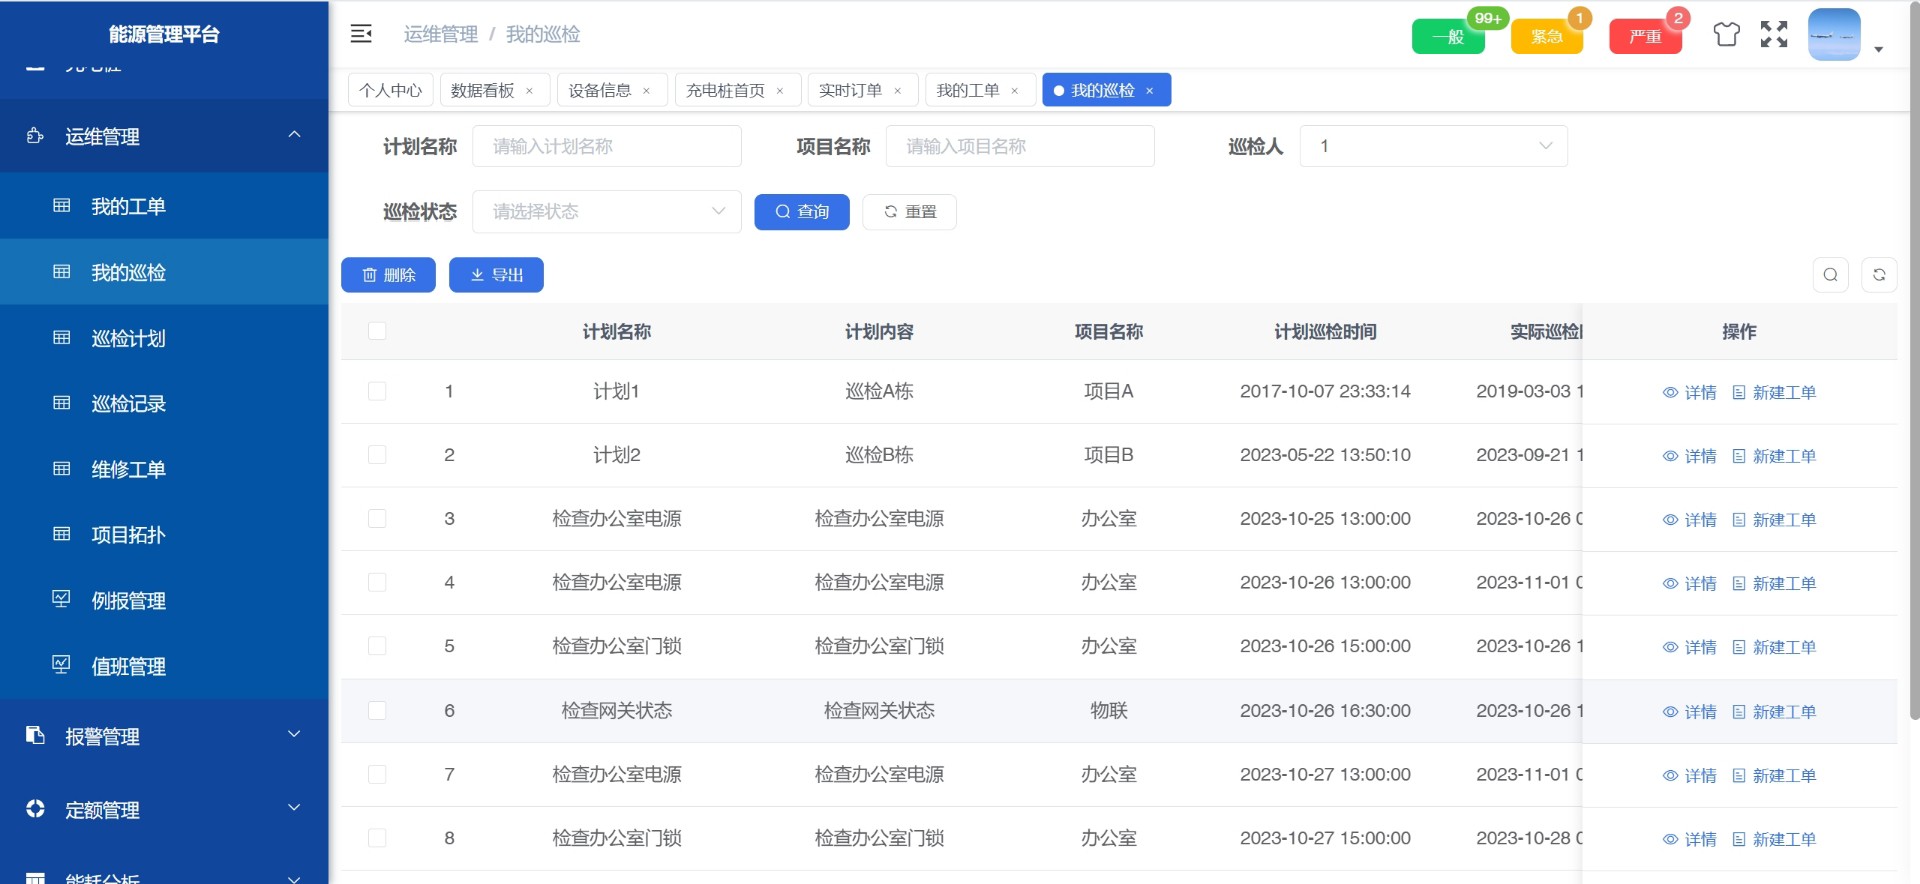1920x884 pixels.
Task: Collapse sidebar with the hamburger menu icon
Action: click(x=361, y=34)
